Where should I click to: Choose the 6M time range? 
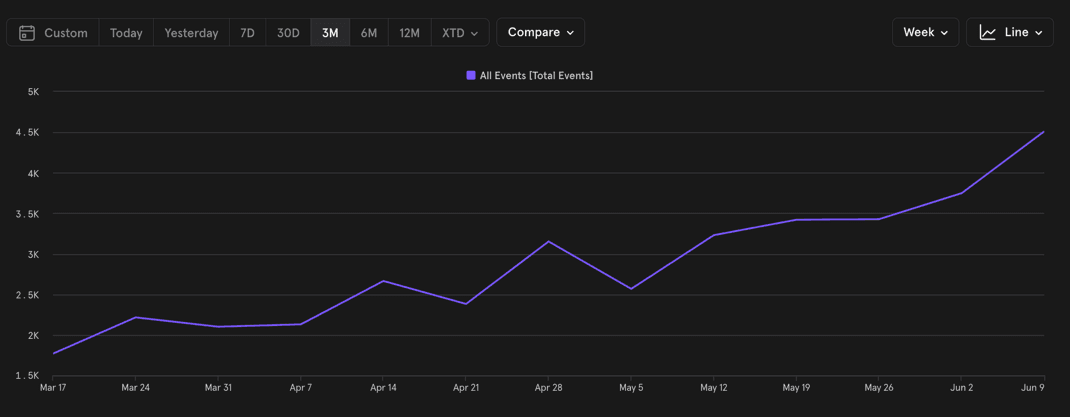pyautogui.click(x=369, y=33)
